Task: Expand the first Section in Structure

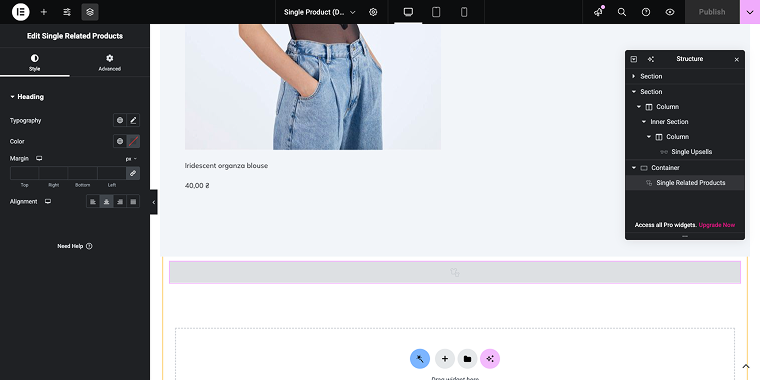Action: pos(633,76)
